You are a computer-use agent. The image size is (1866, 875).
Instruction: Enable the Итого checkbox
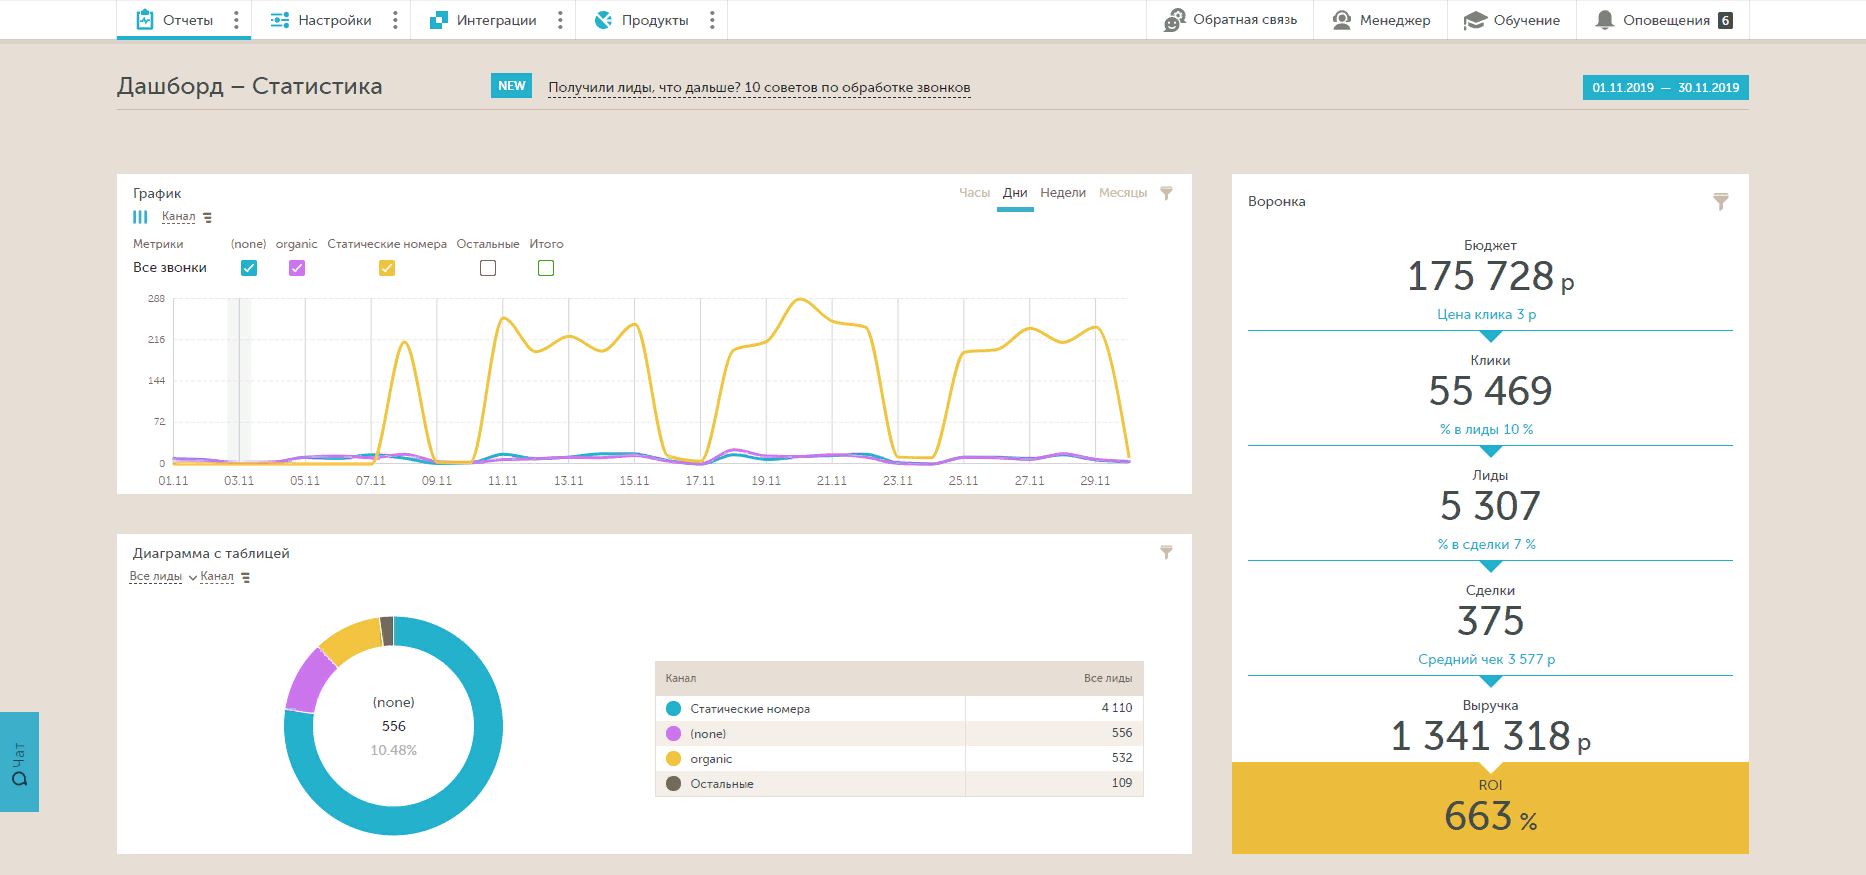coord(546,268)
